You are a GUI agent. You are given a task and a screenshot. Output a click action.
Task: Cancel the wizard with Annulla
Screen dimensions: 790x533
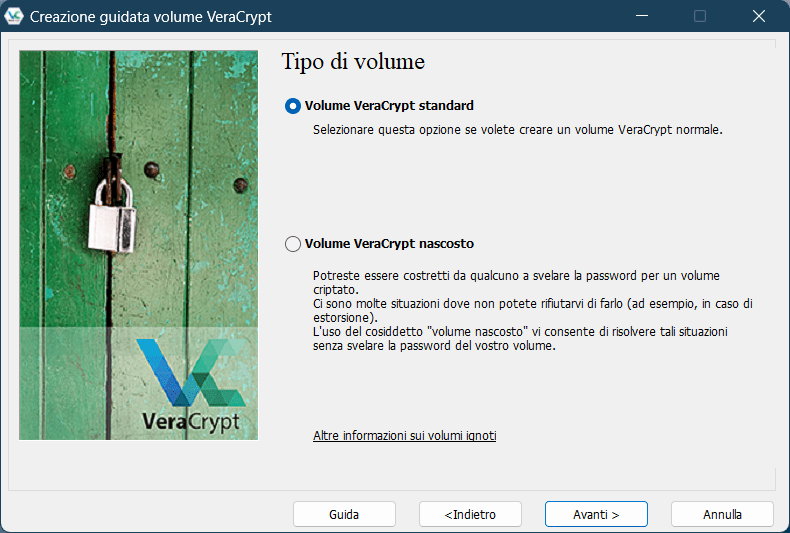pos(722,514)
